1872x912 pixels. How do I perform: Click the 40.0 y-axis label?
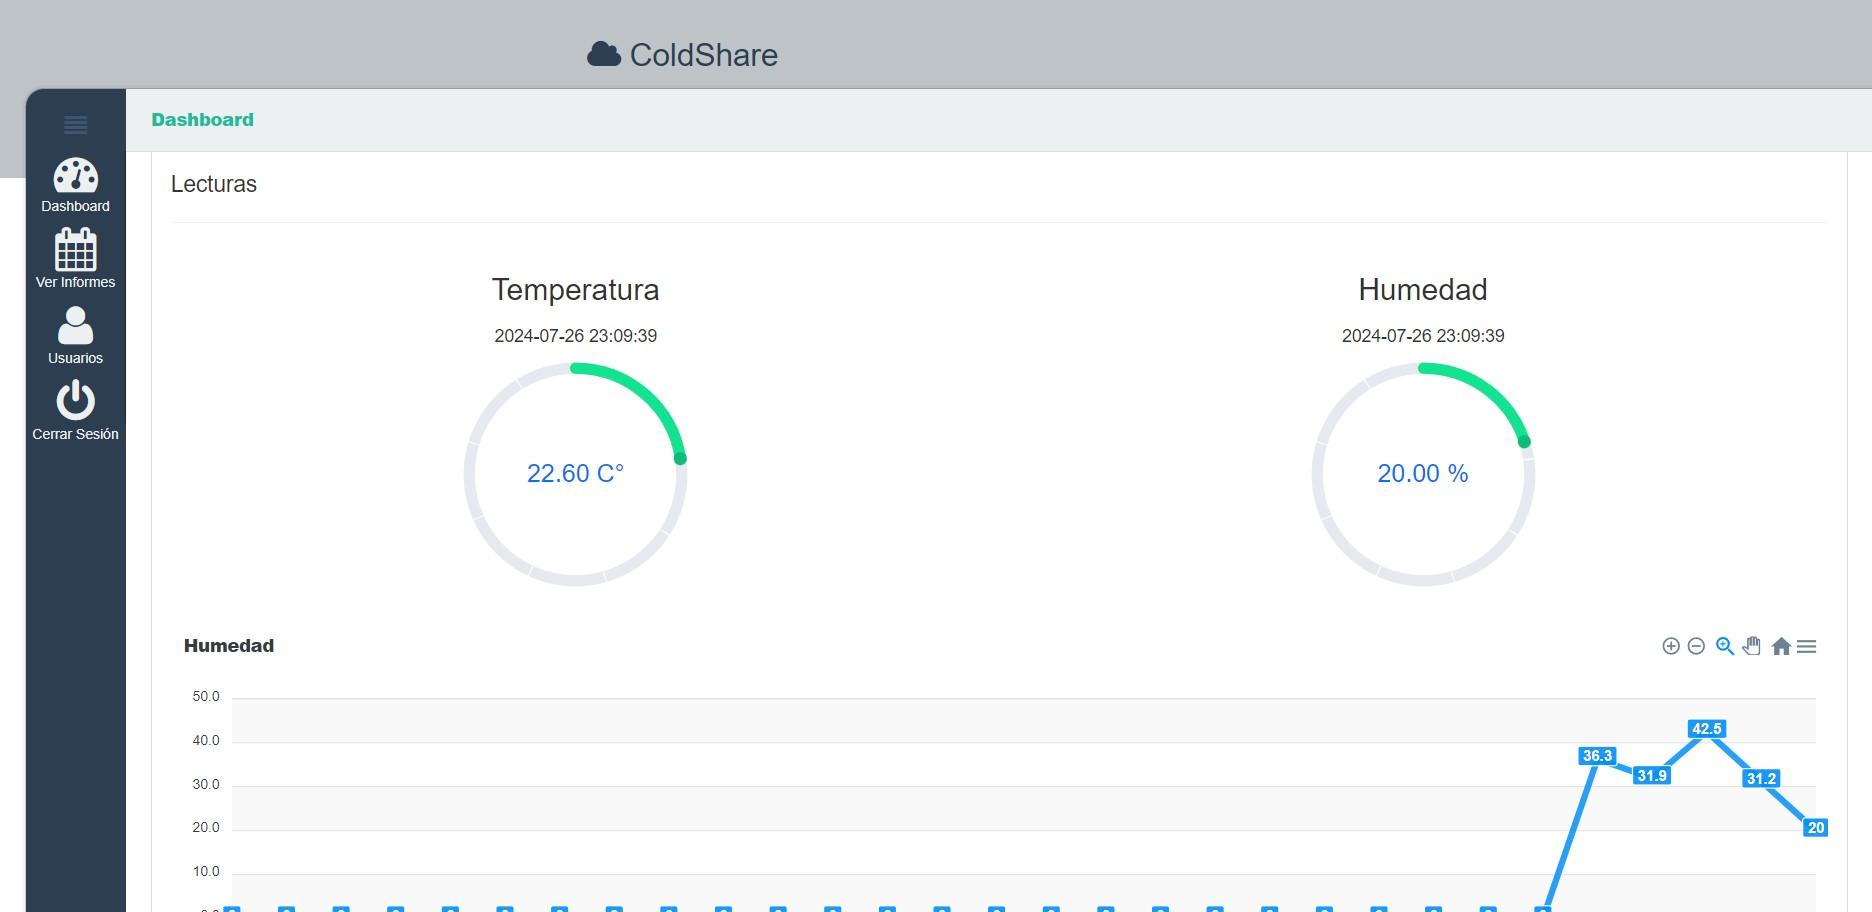(206, 741)
